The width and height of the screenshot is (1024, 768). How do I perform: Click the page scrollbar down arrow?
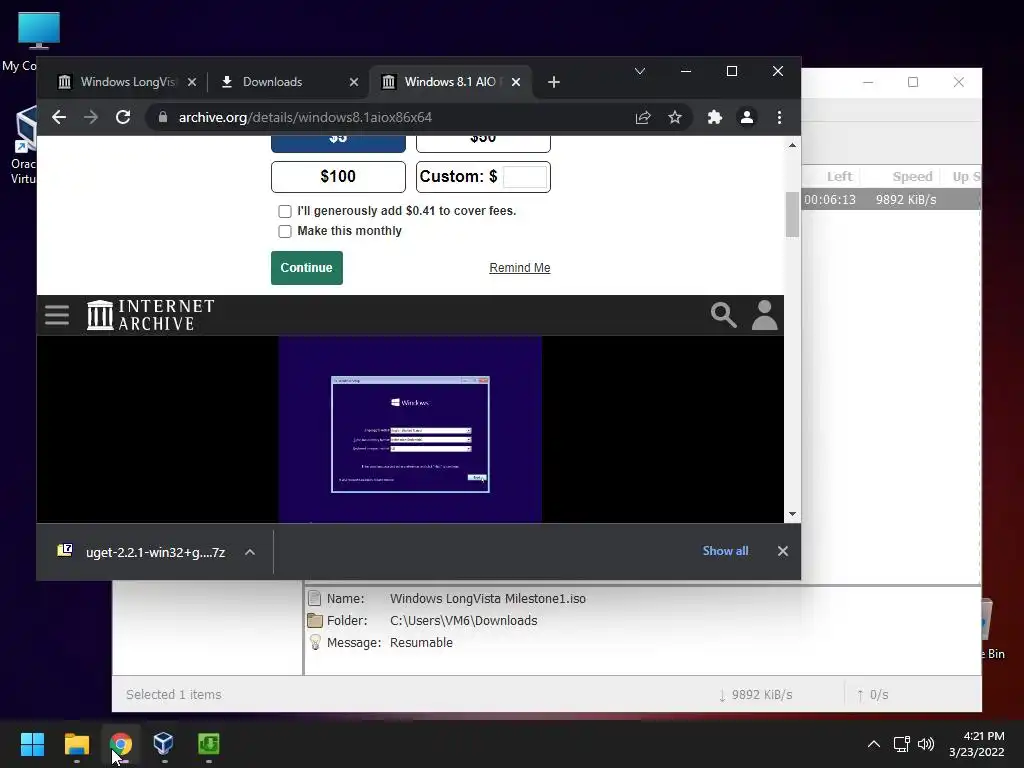pos(792,514)
